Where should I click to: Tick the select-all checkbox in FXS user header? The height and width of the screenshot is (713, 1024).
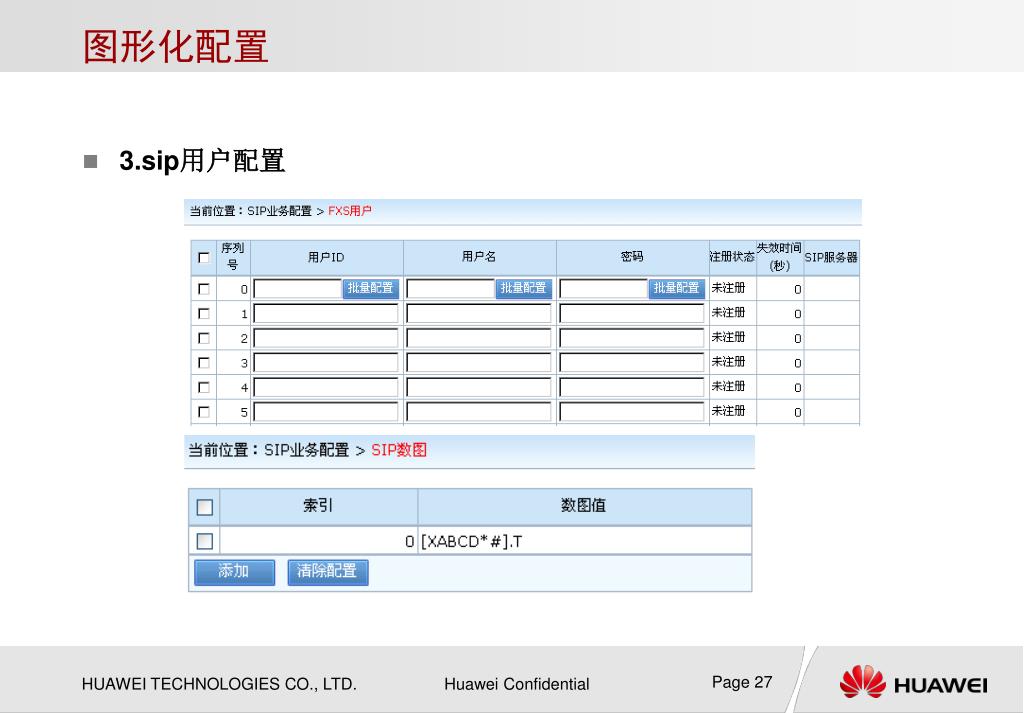coord(204,258)
